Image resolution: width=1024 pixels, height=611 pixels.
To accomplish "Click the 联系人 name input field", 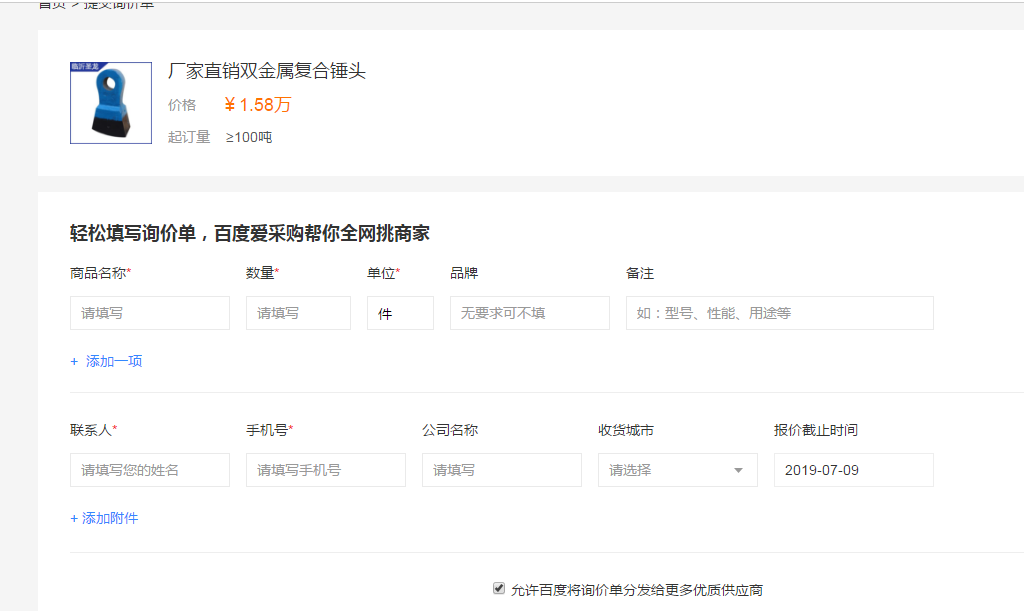I will [x=150, y=469].
